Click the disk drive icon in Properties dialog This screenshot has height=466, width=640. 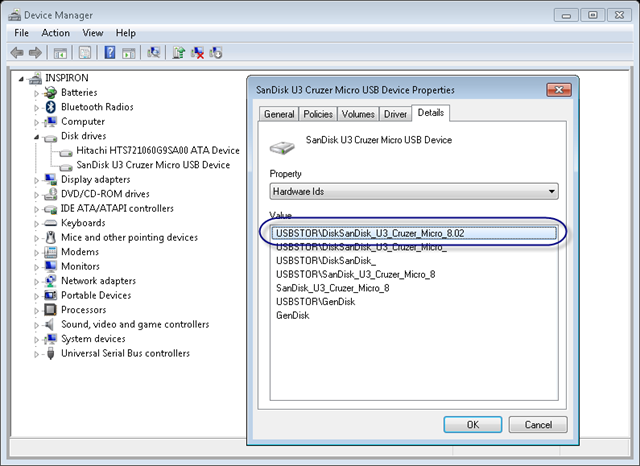(x=282, y=147)
